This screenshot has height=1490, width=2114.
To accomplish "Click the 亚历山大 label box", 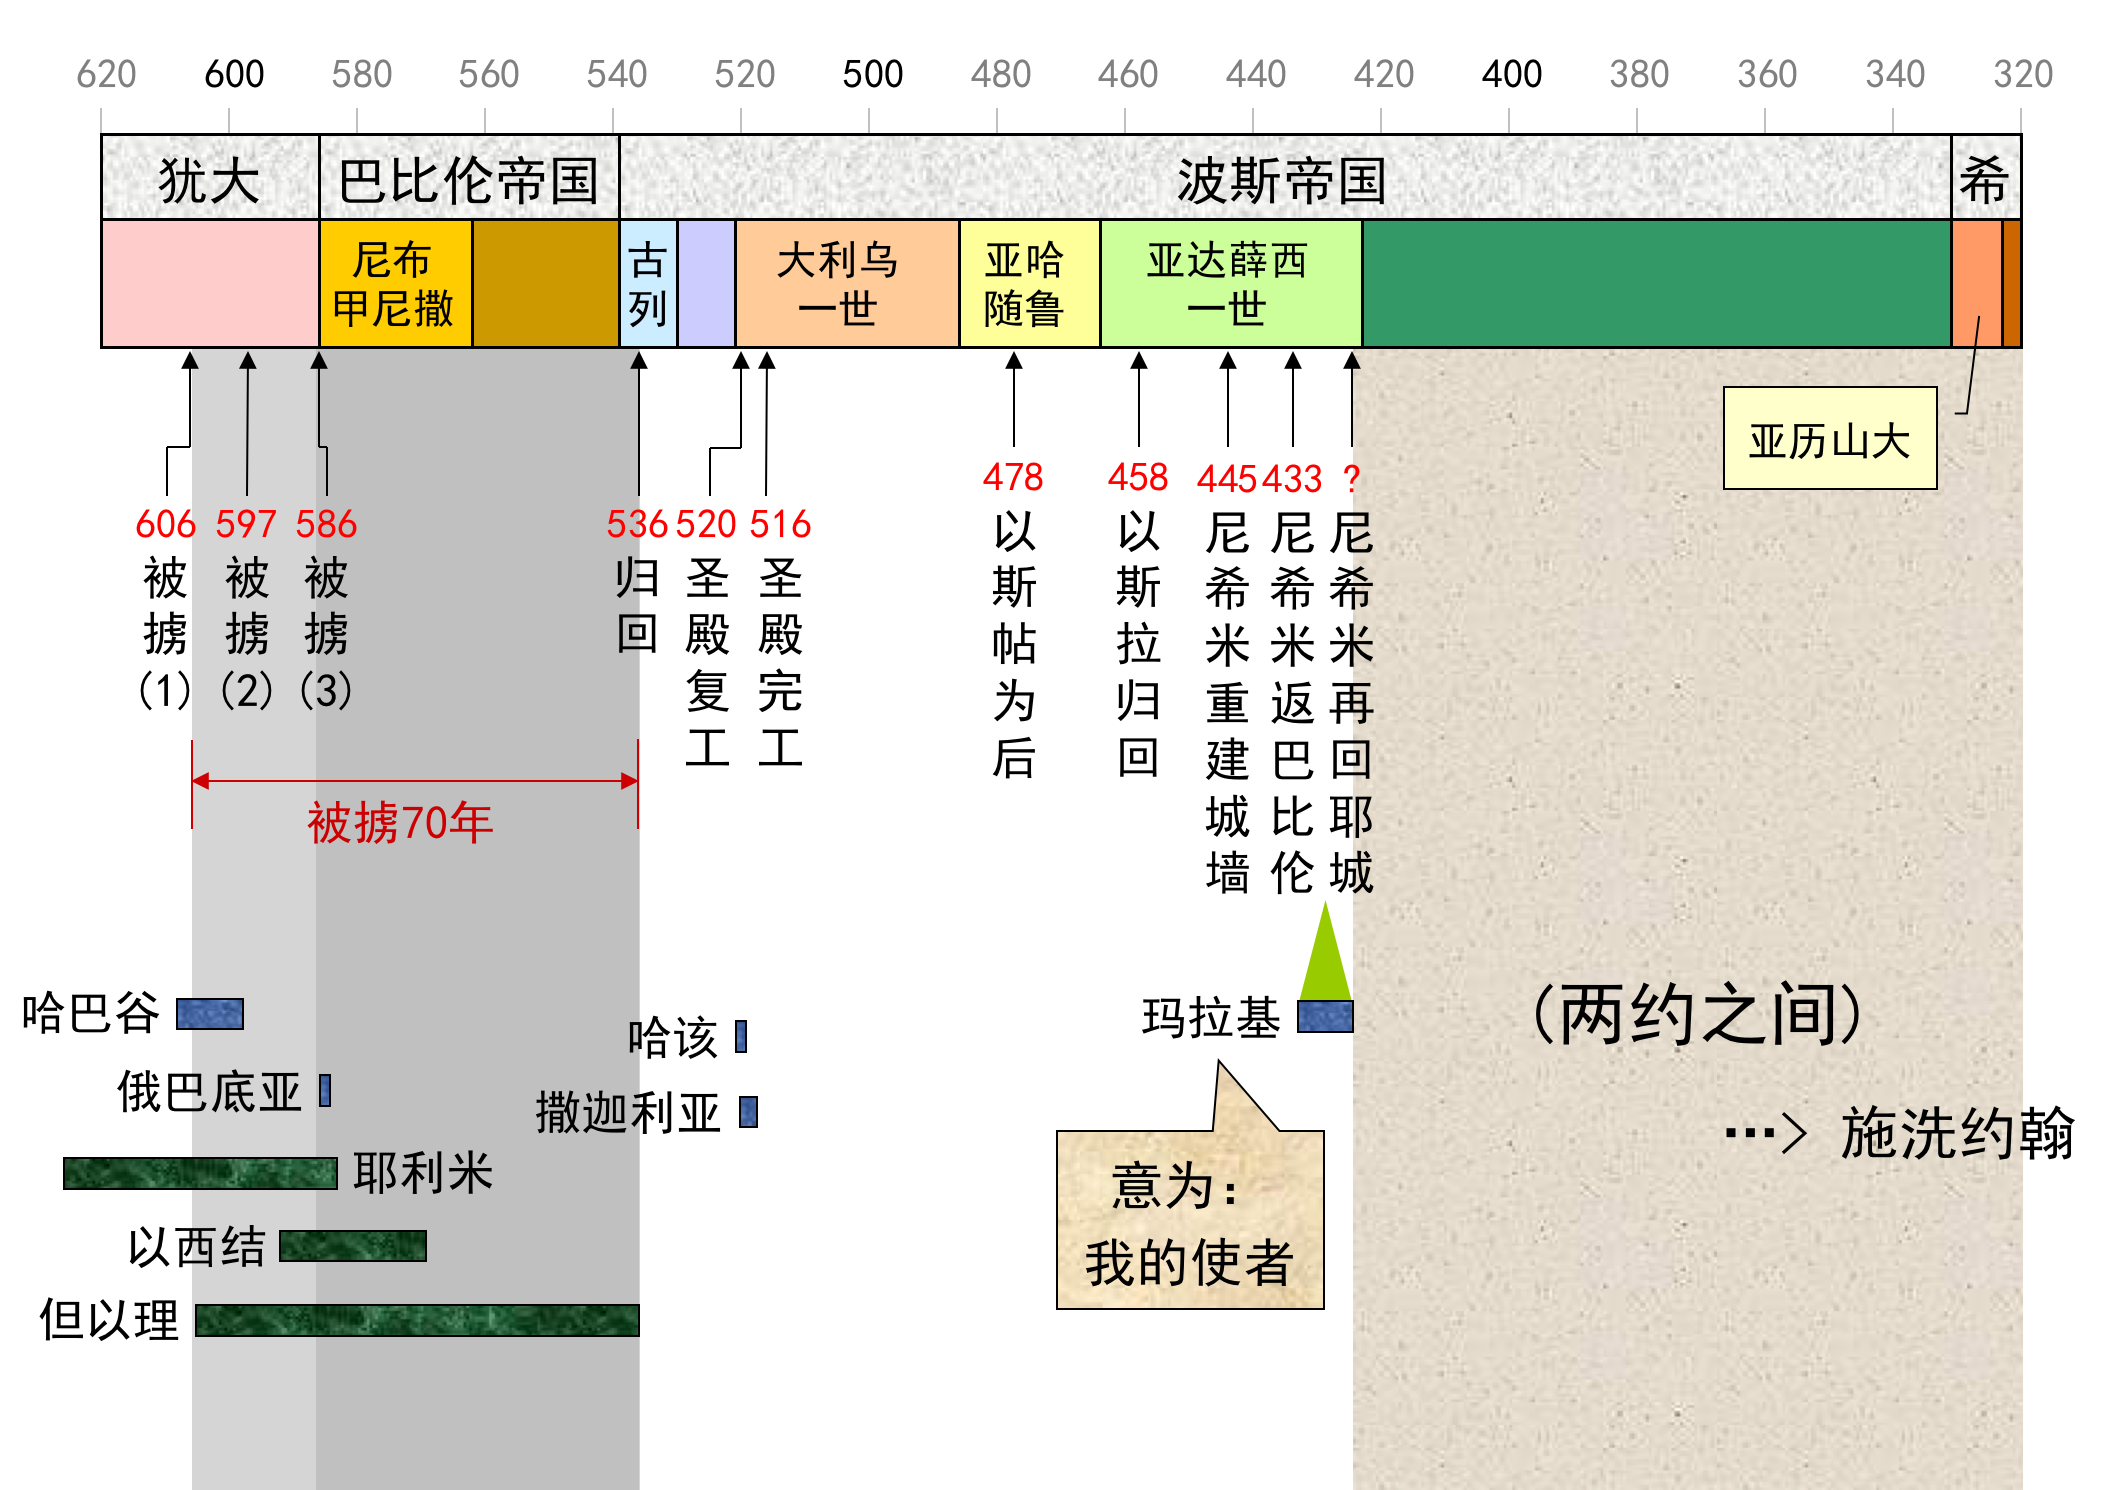I will (1829, 439).
